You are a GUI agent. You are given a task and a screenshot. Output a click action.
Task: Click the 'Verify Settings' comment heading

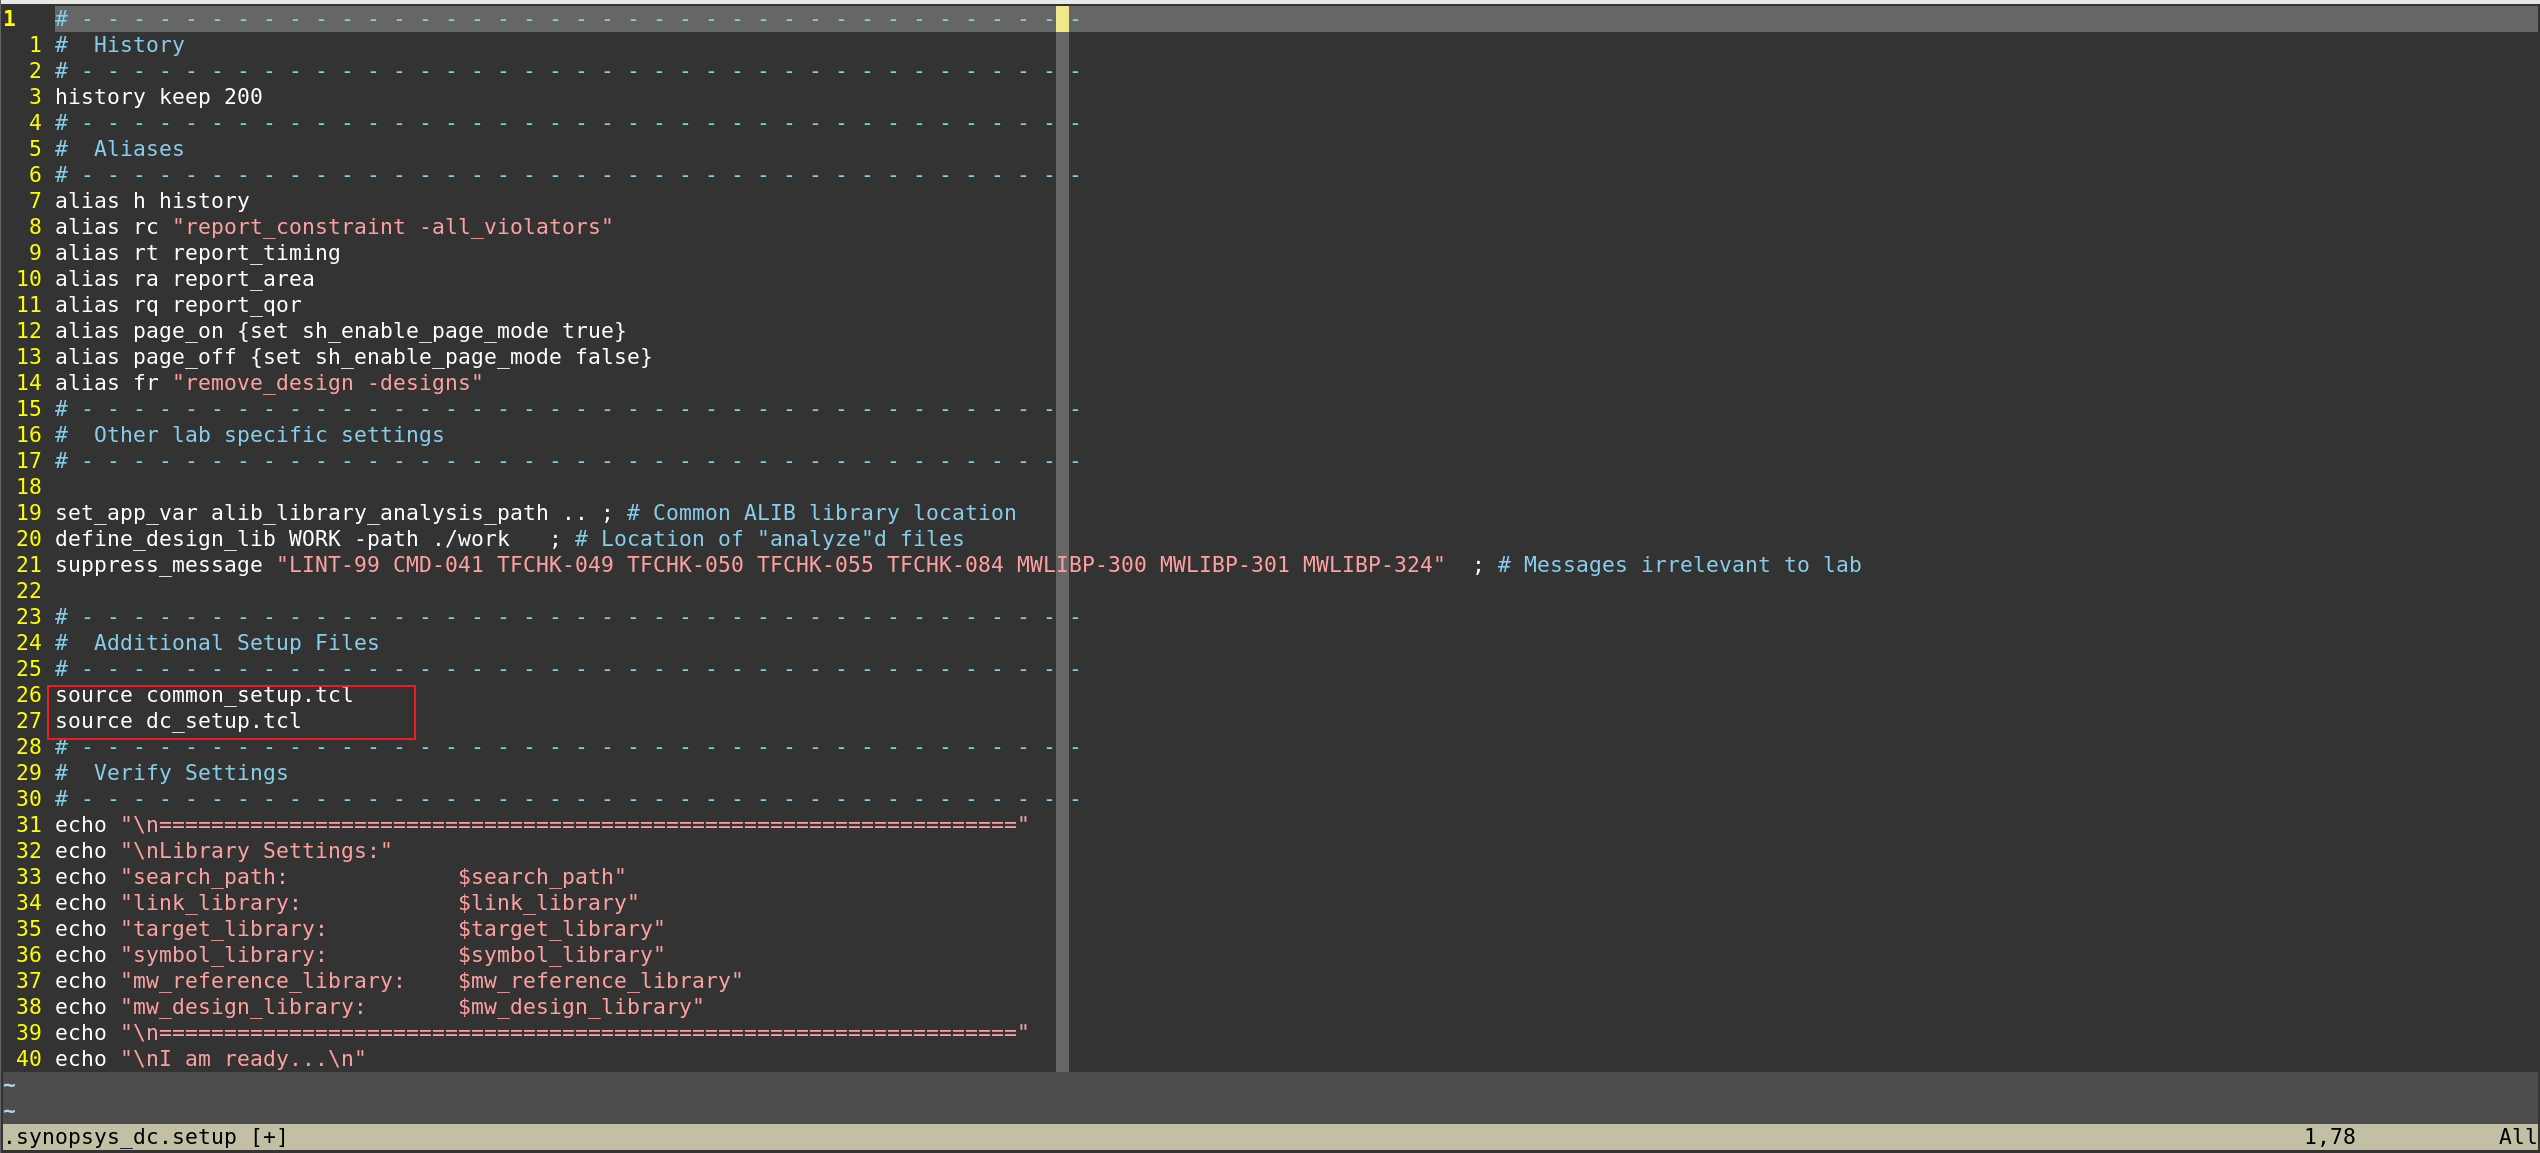tap(190, 773)
